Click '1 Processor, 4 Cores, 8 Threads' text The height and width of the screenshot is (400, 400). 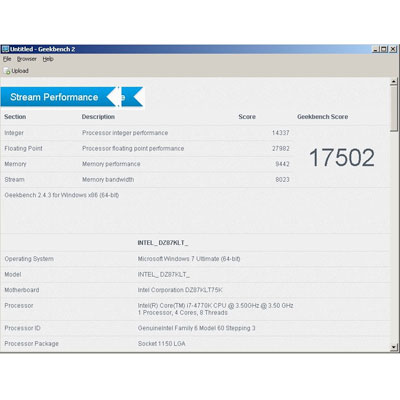tap(183, 313)
